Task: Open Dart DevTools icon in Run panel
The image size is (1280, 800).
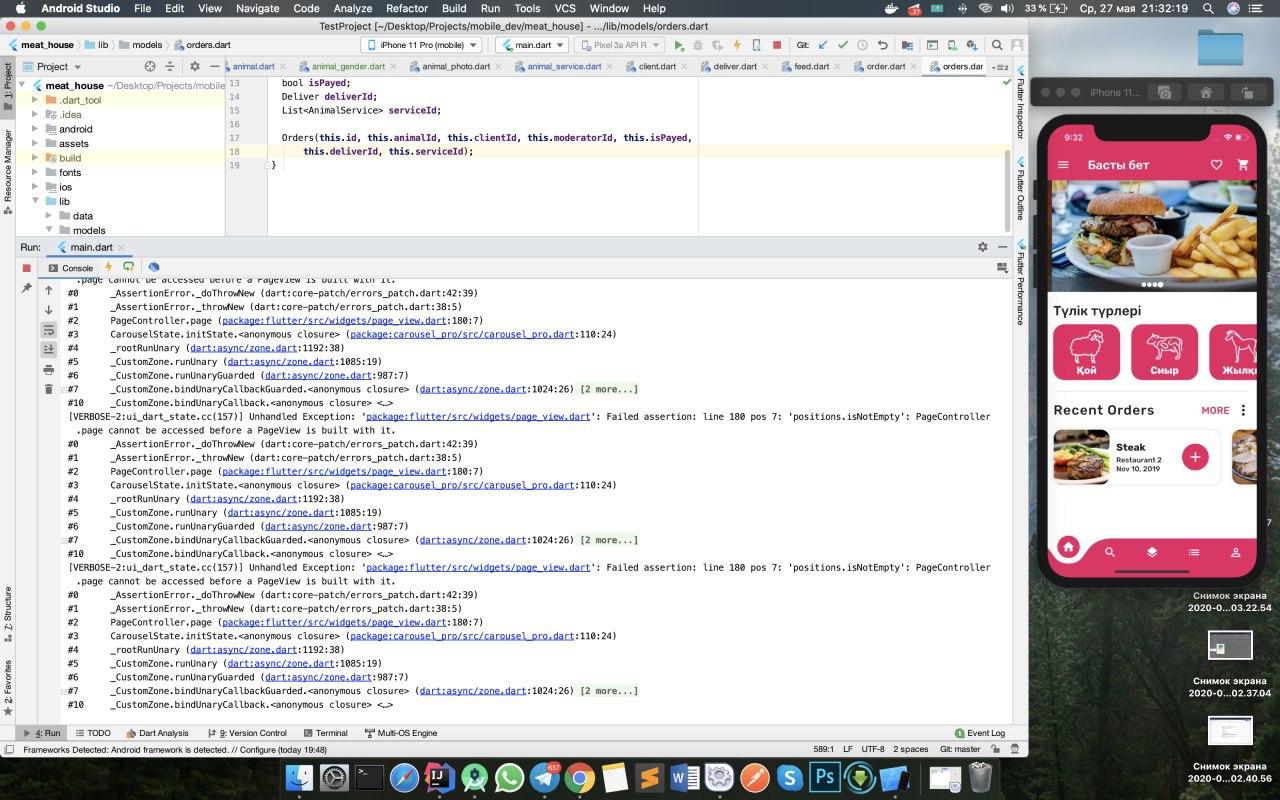Action: pos(154,267)
